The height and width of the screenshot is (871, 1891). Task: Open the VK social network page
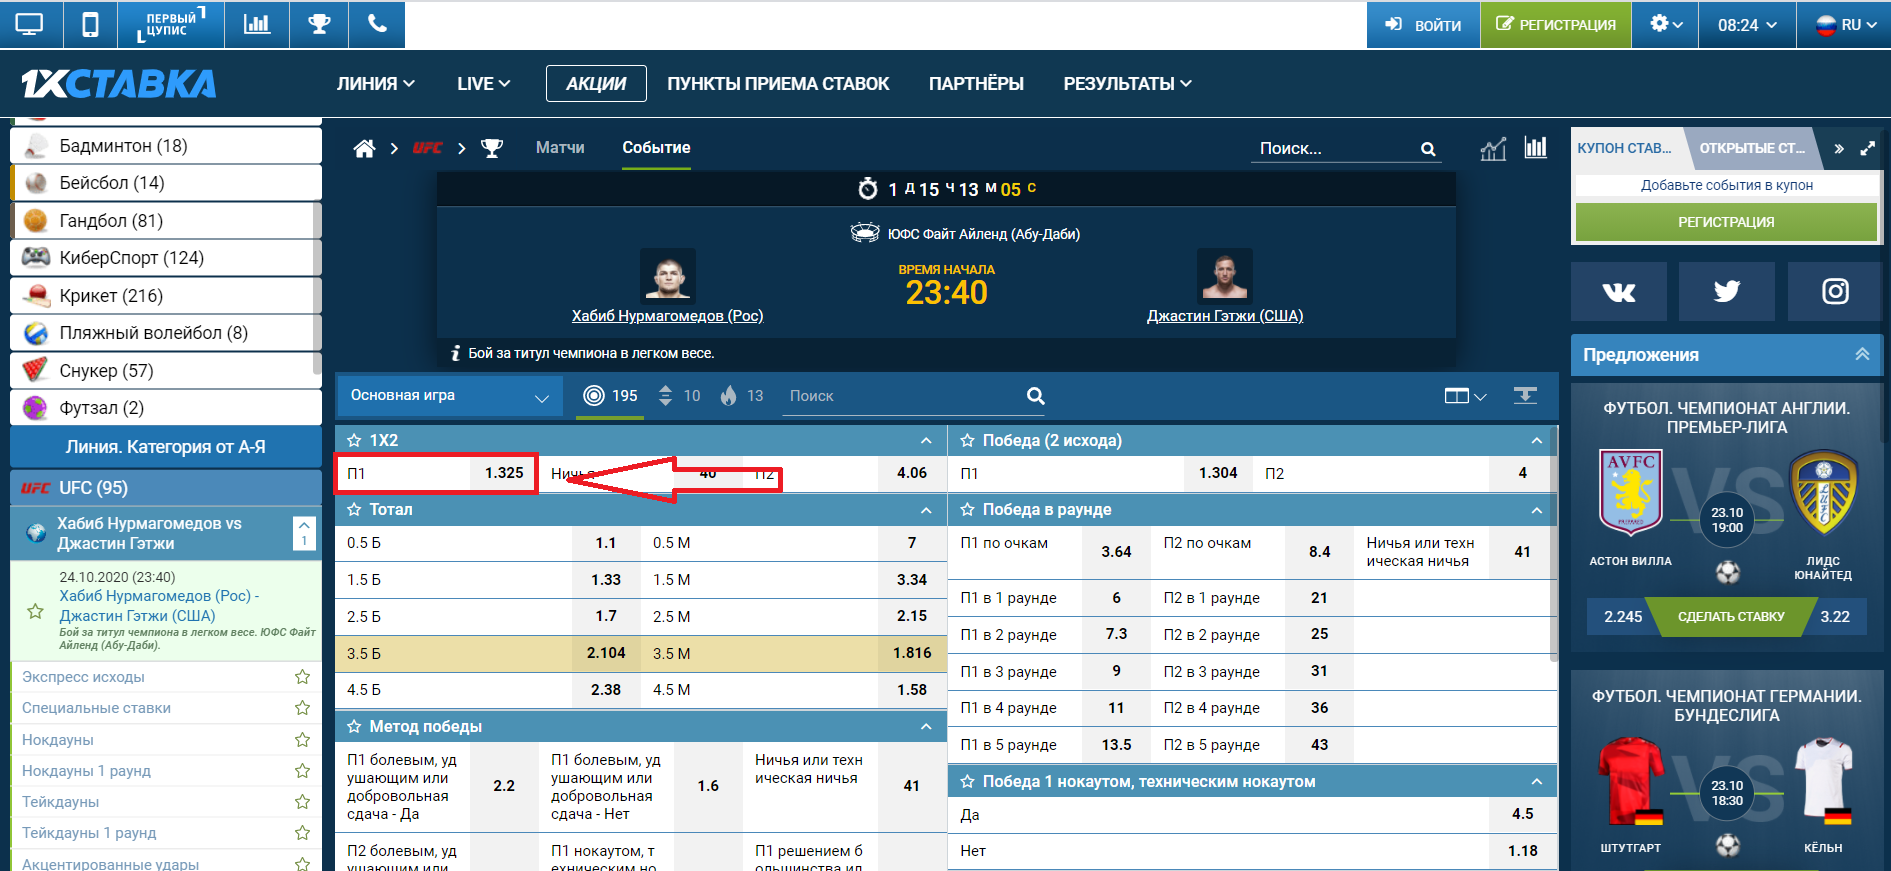point(1618,291)
